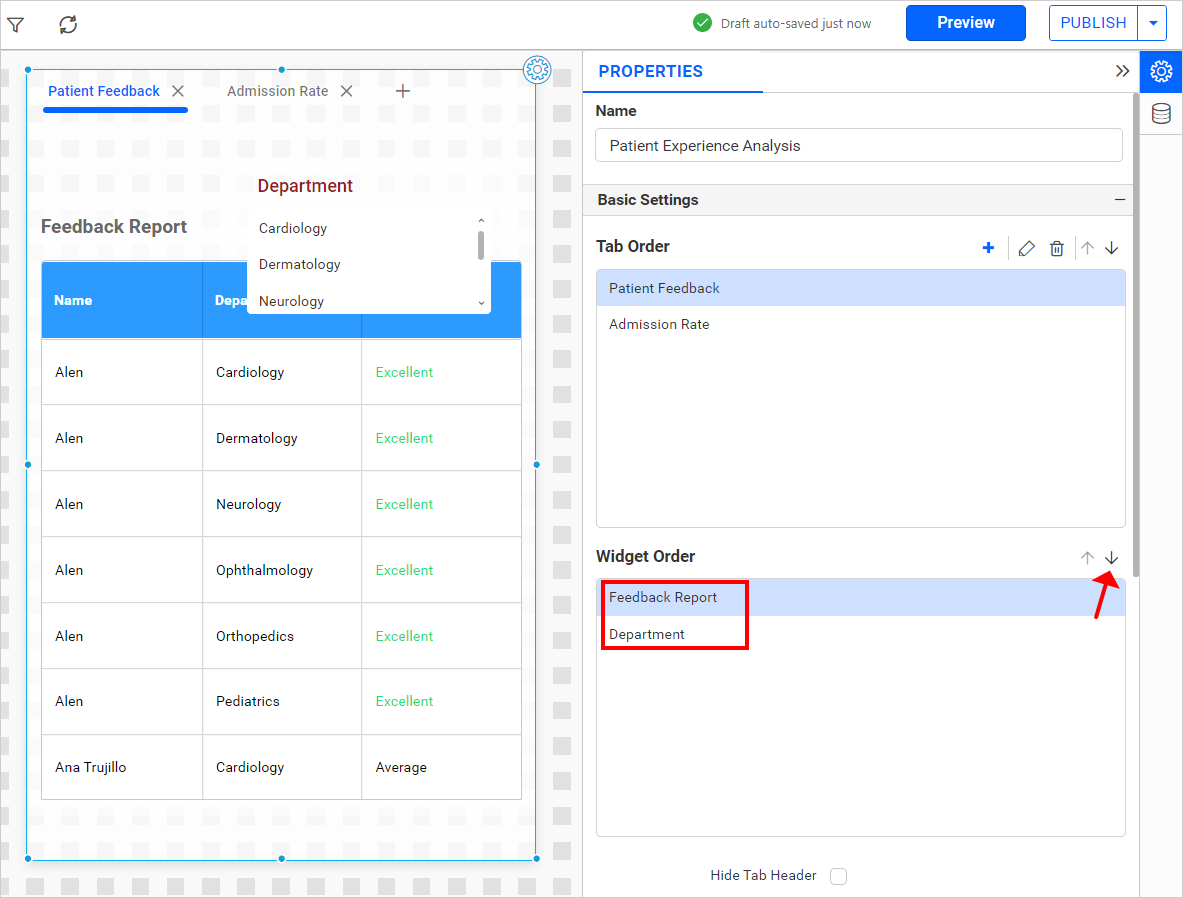Click the edit pencil icon in Tab Order

tap(1026, 248)
